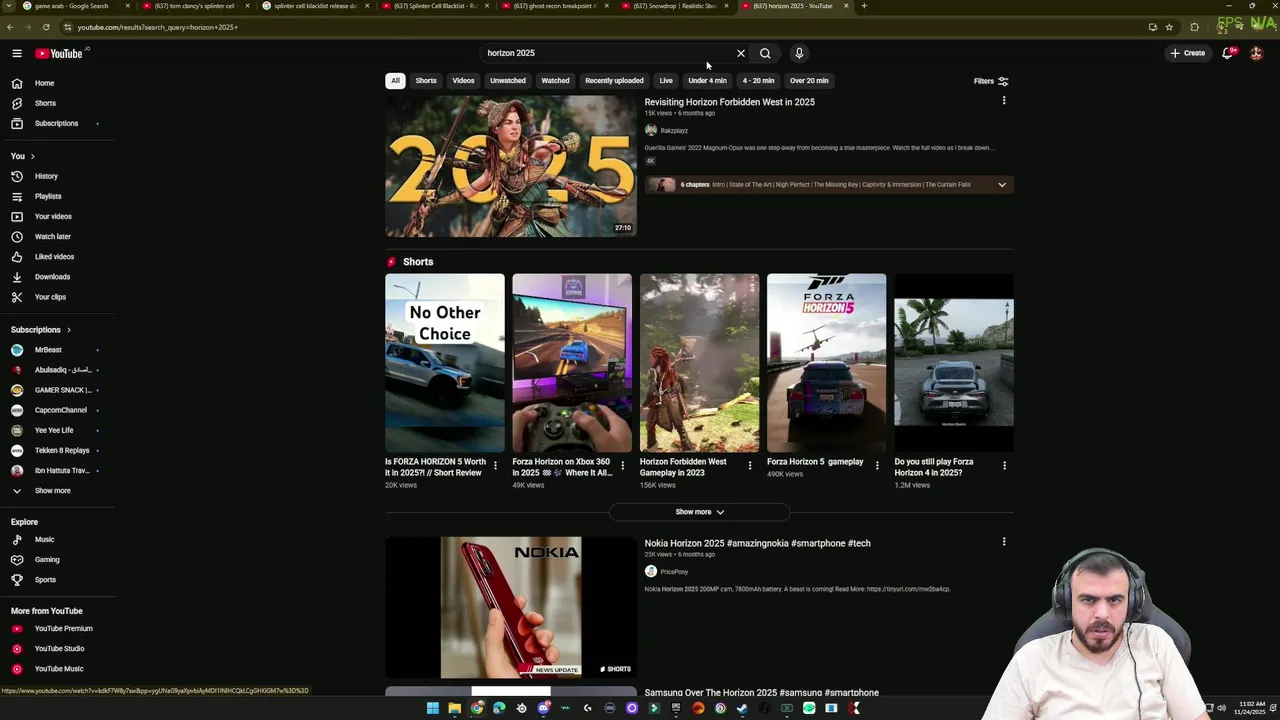Screen dimensions: 1280x720
Task: Open options for Horizon Forbidden West short
Action: (x=750, y=465)
